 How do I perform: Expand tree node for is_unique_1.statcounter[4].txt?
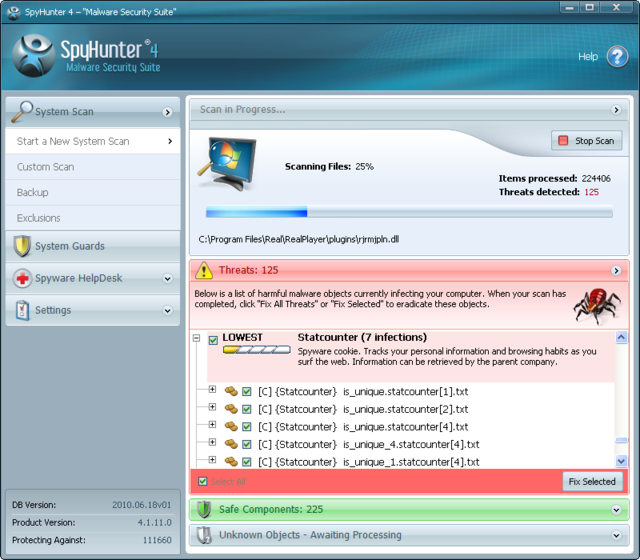pyautogui.click(x=212, y=460)
